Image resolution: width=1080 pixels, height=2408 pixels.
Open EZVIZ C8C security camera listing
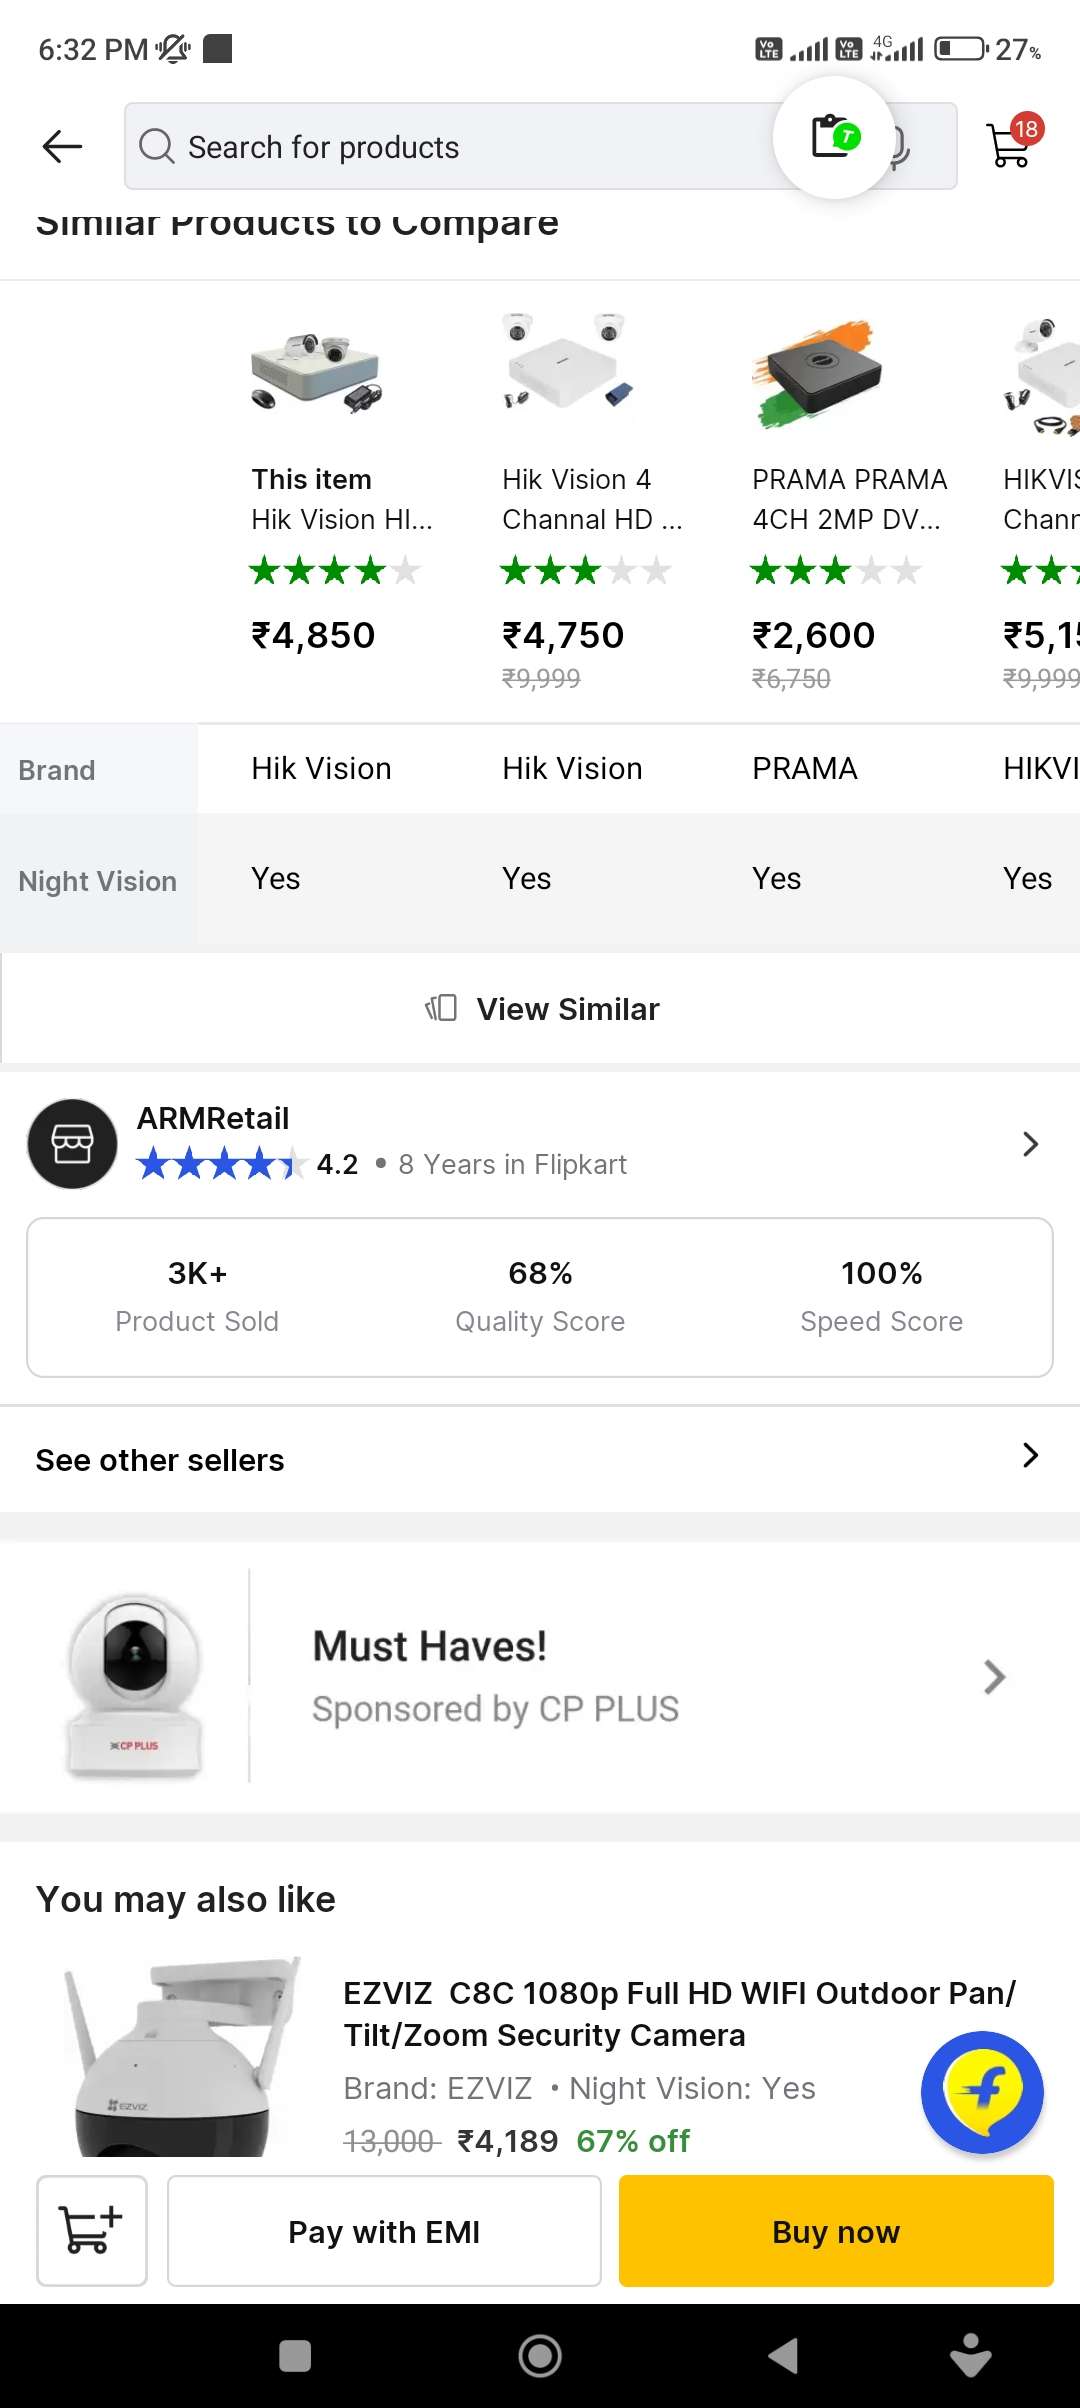(x=678, y=2013)
